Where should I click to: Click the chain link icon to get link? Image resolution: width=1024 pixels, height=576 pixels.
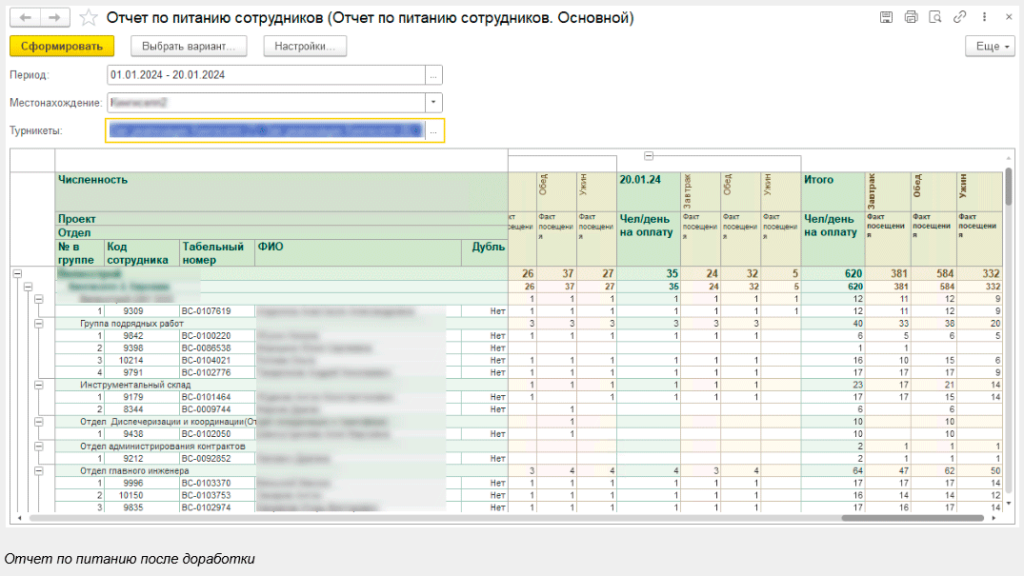click(x=960, y=17)
